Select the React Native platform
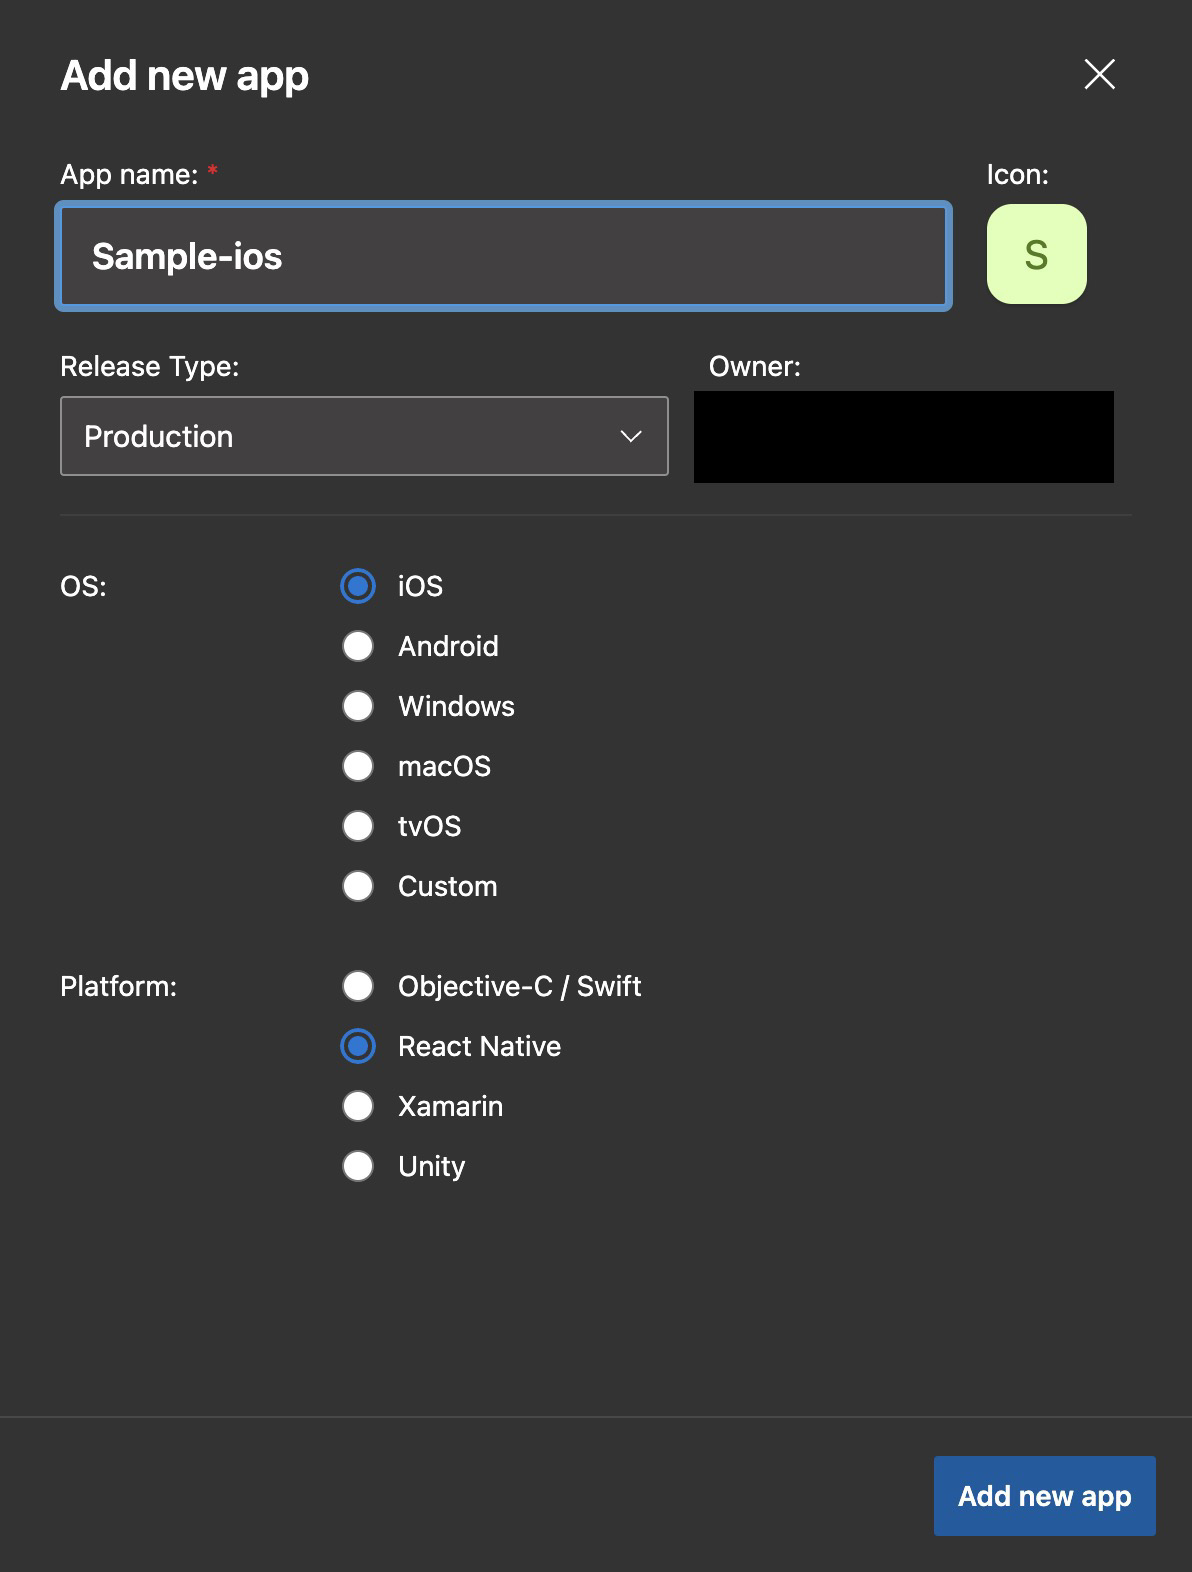 (358, 1046)
